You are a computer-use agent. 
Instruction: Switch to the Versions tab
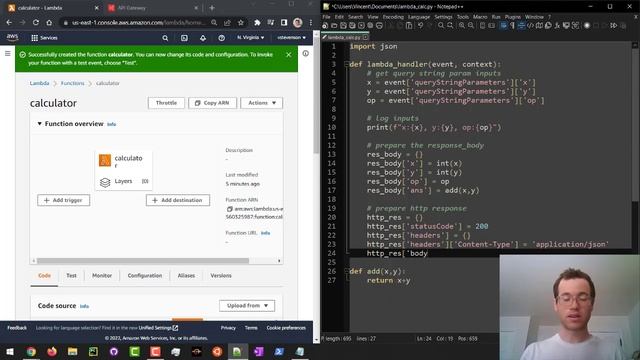pos(221,276)
